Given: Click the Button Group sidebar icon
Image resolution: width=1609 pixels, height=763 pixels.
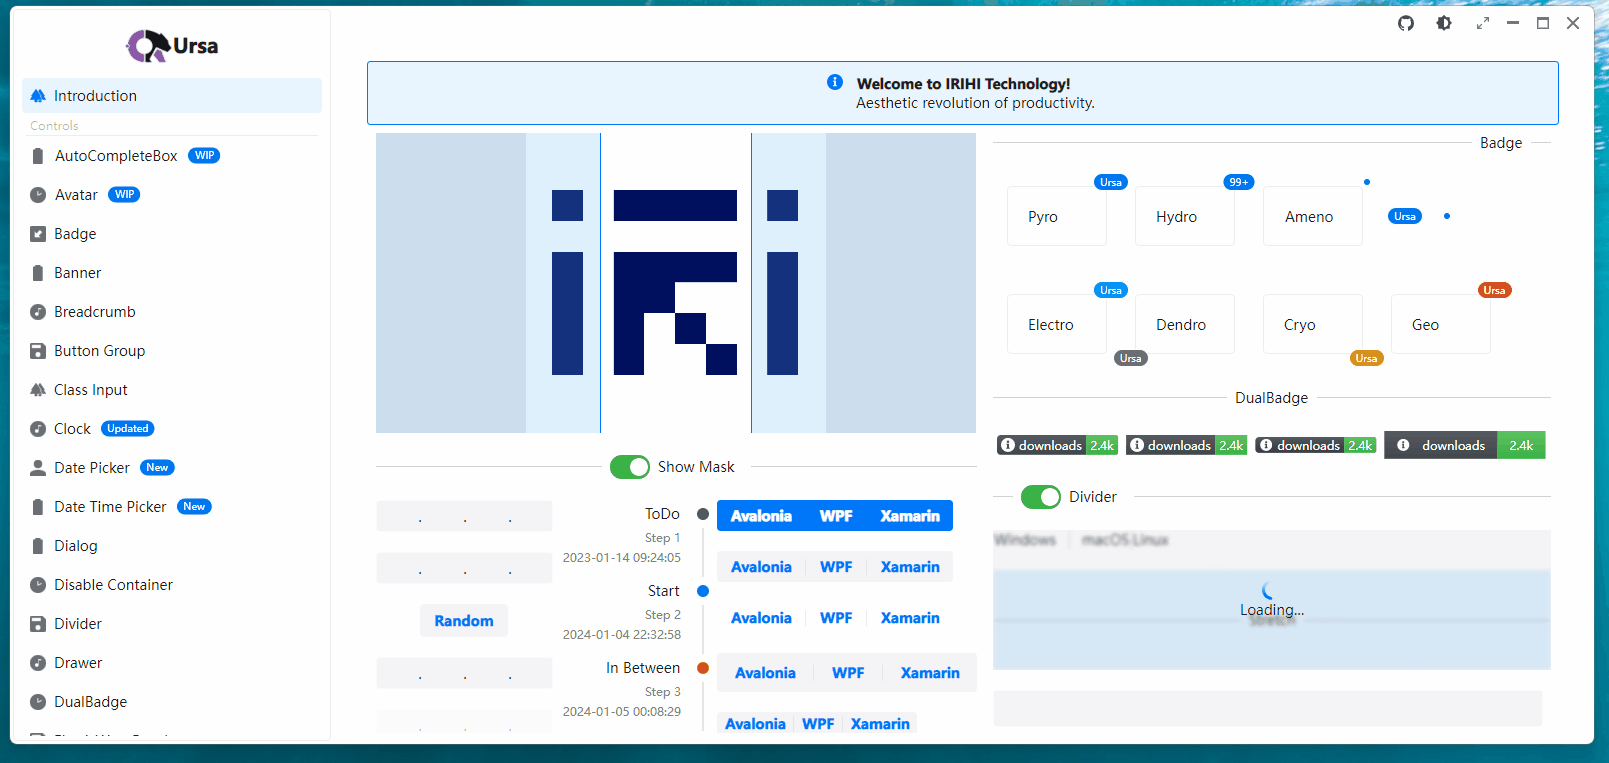Looking at the screenshot, I should click(x=38, y=351).
